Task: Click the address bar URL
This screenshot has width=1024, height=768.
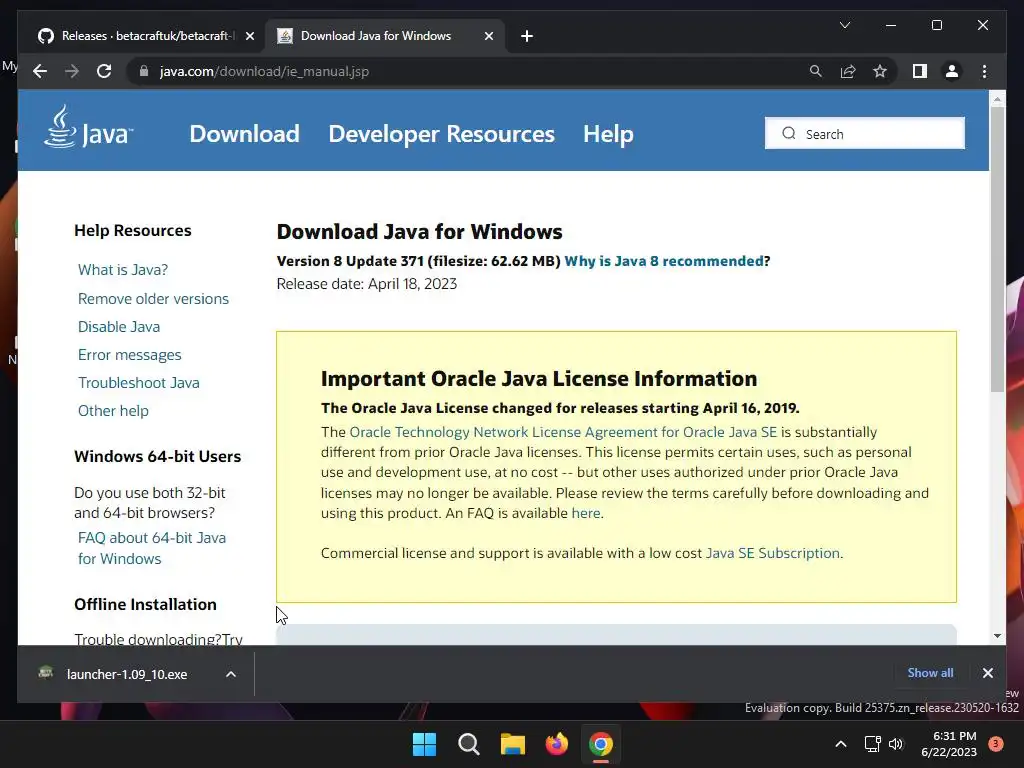Action: (x=264, y=71)
